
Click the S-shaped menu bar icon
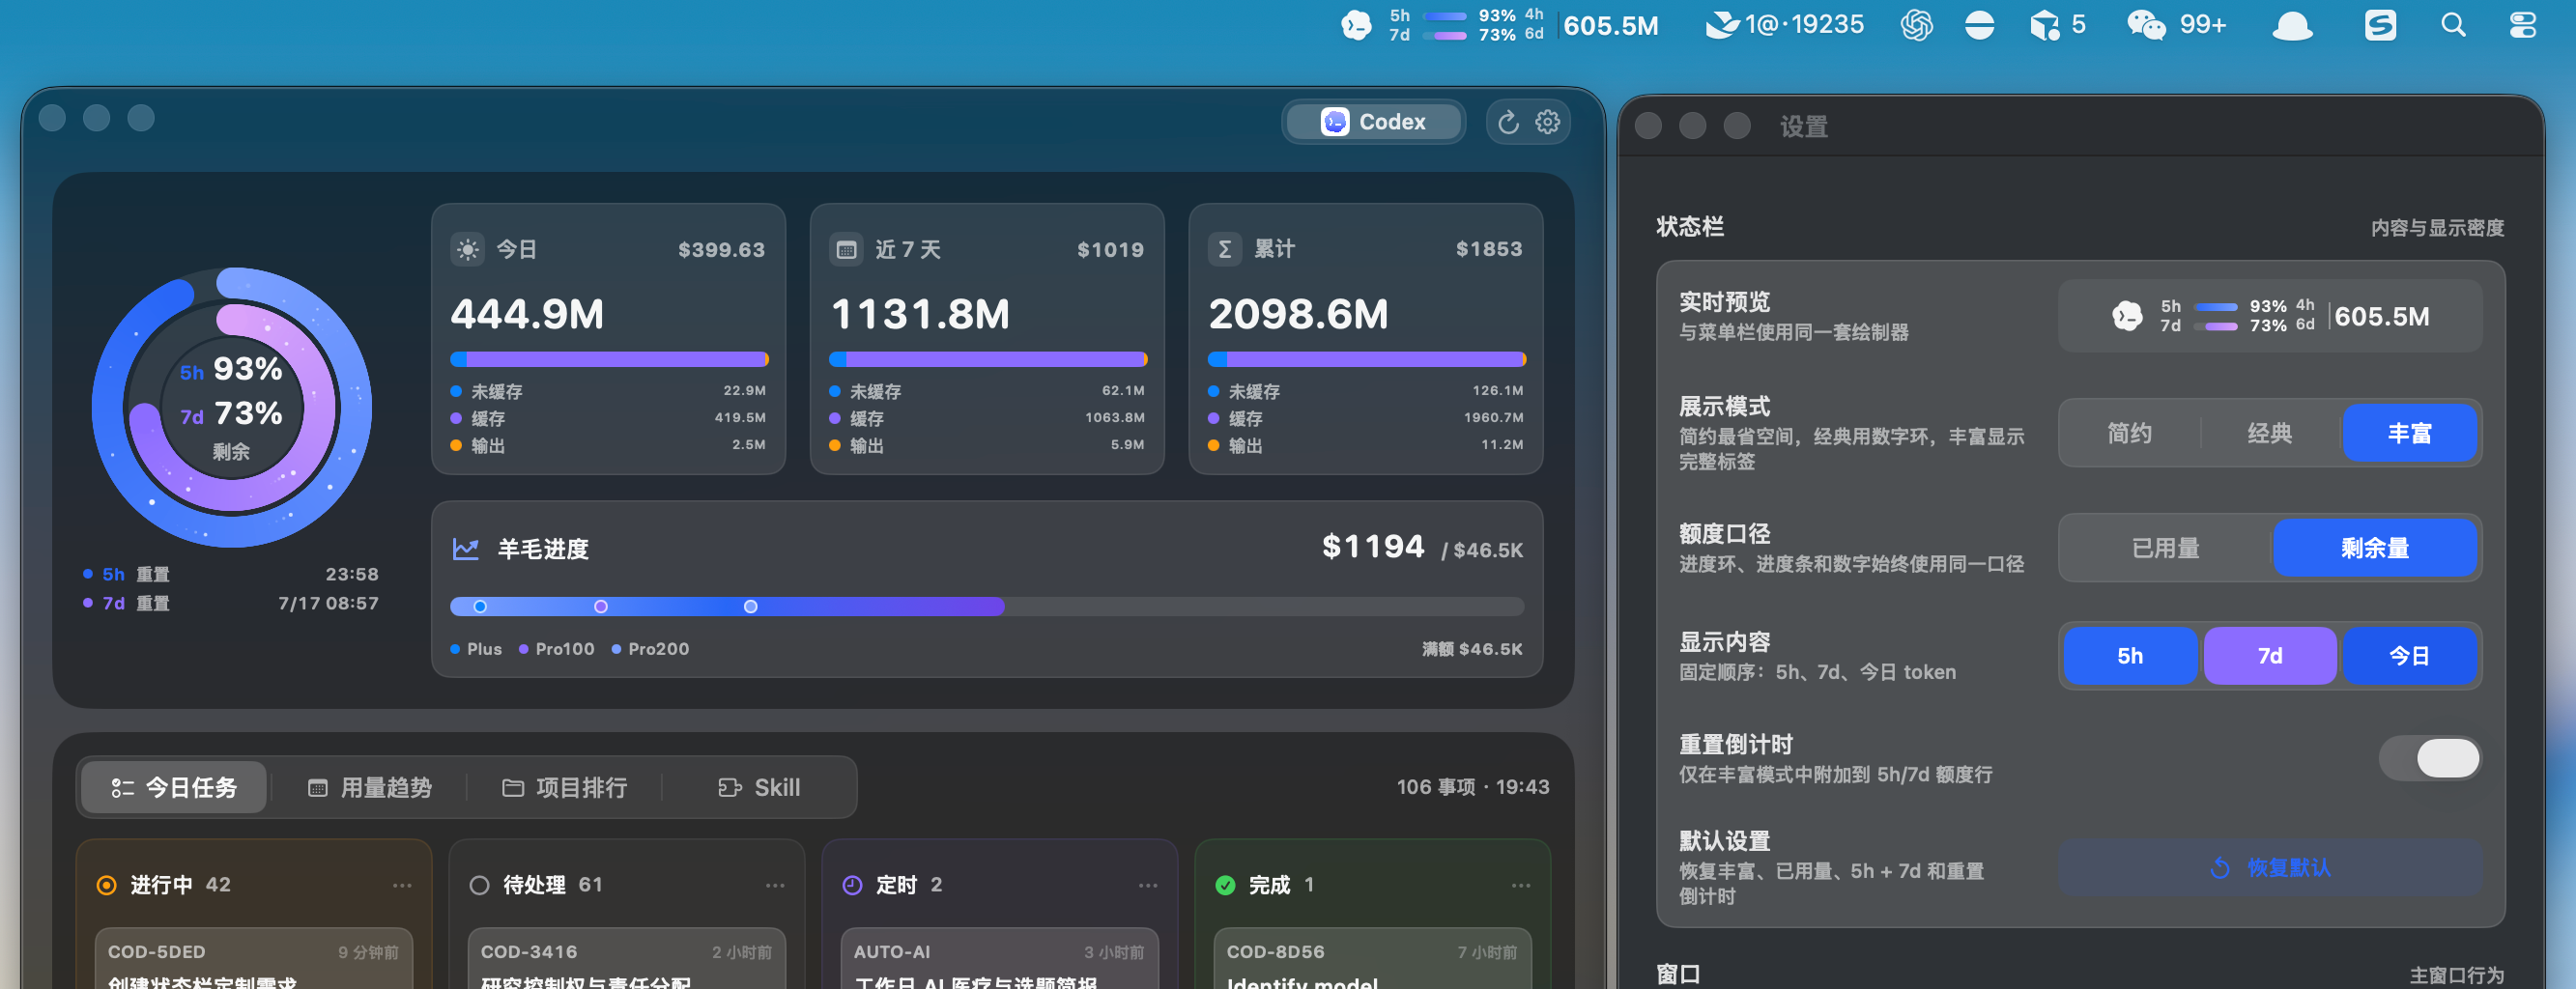pyautogui.click(x=2380, y=25)
